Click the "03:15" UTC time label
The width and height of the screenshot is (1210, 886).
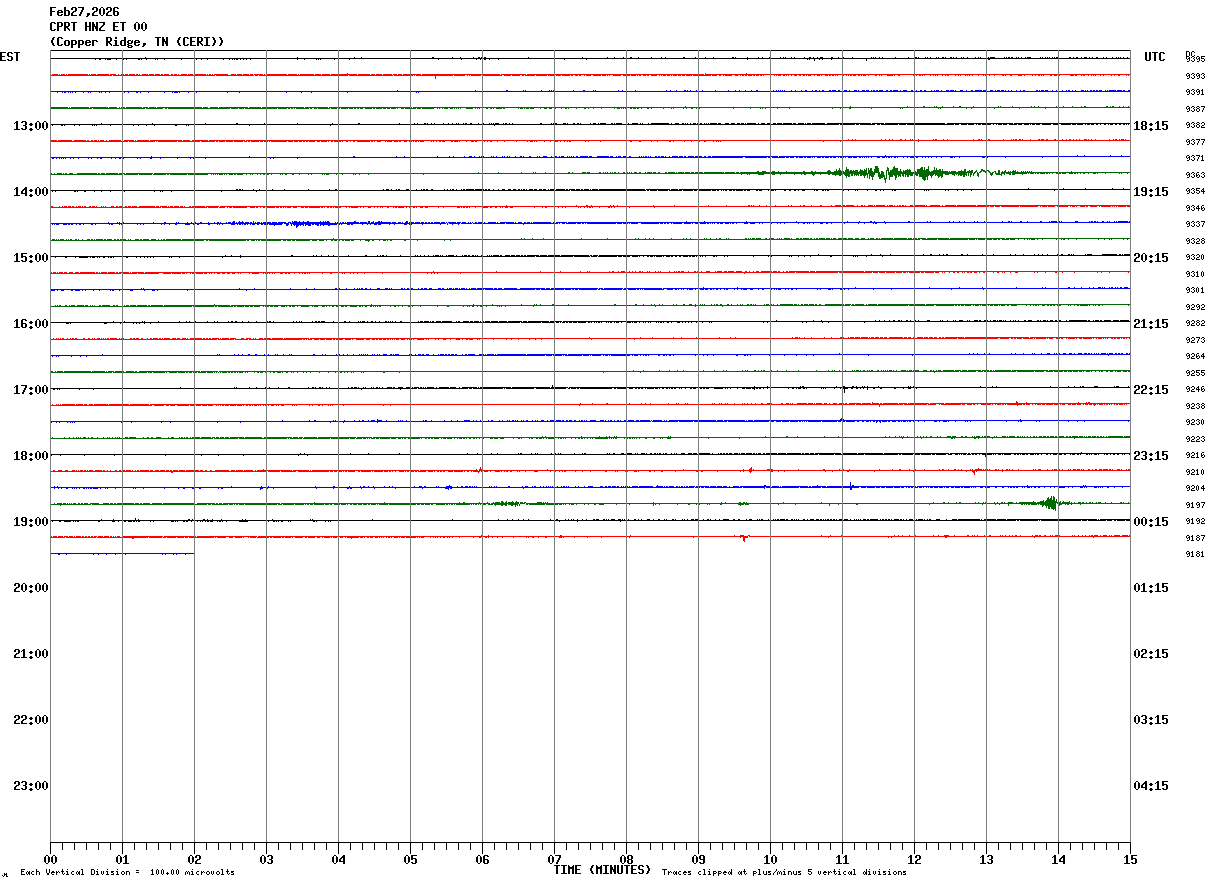tap(1151, 720)
